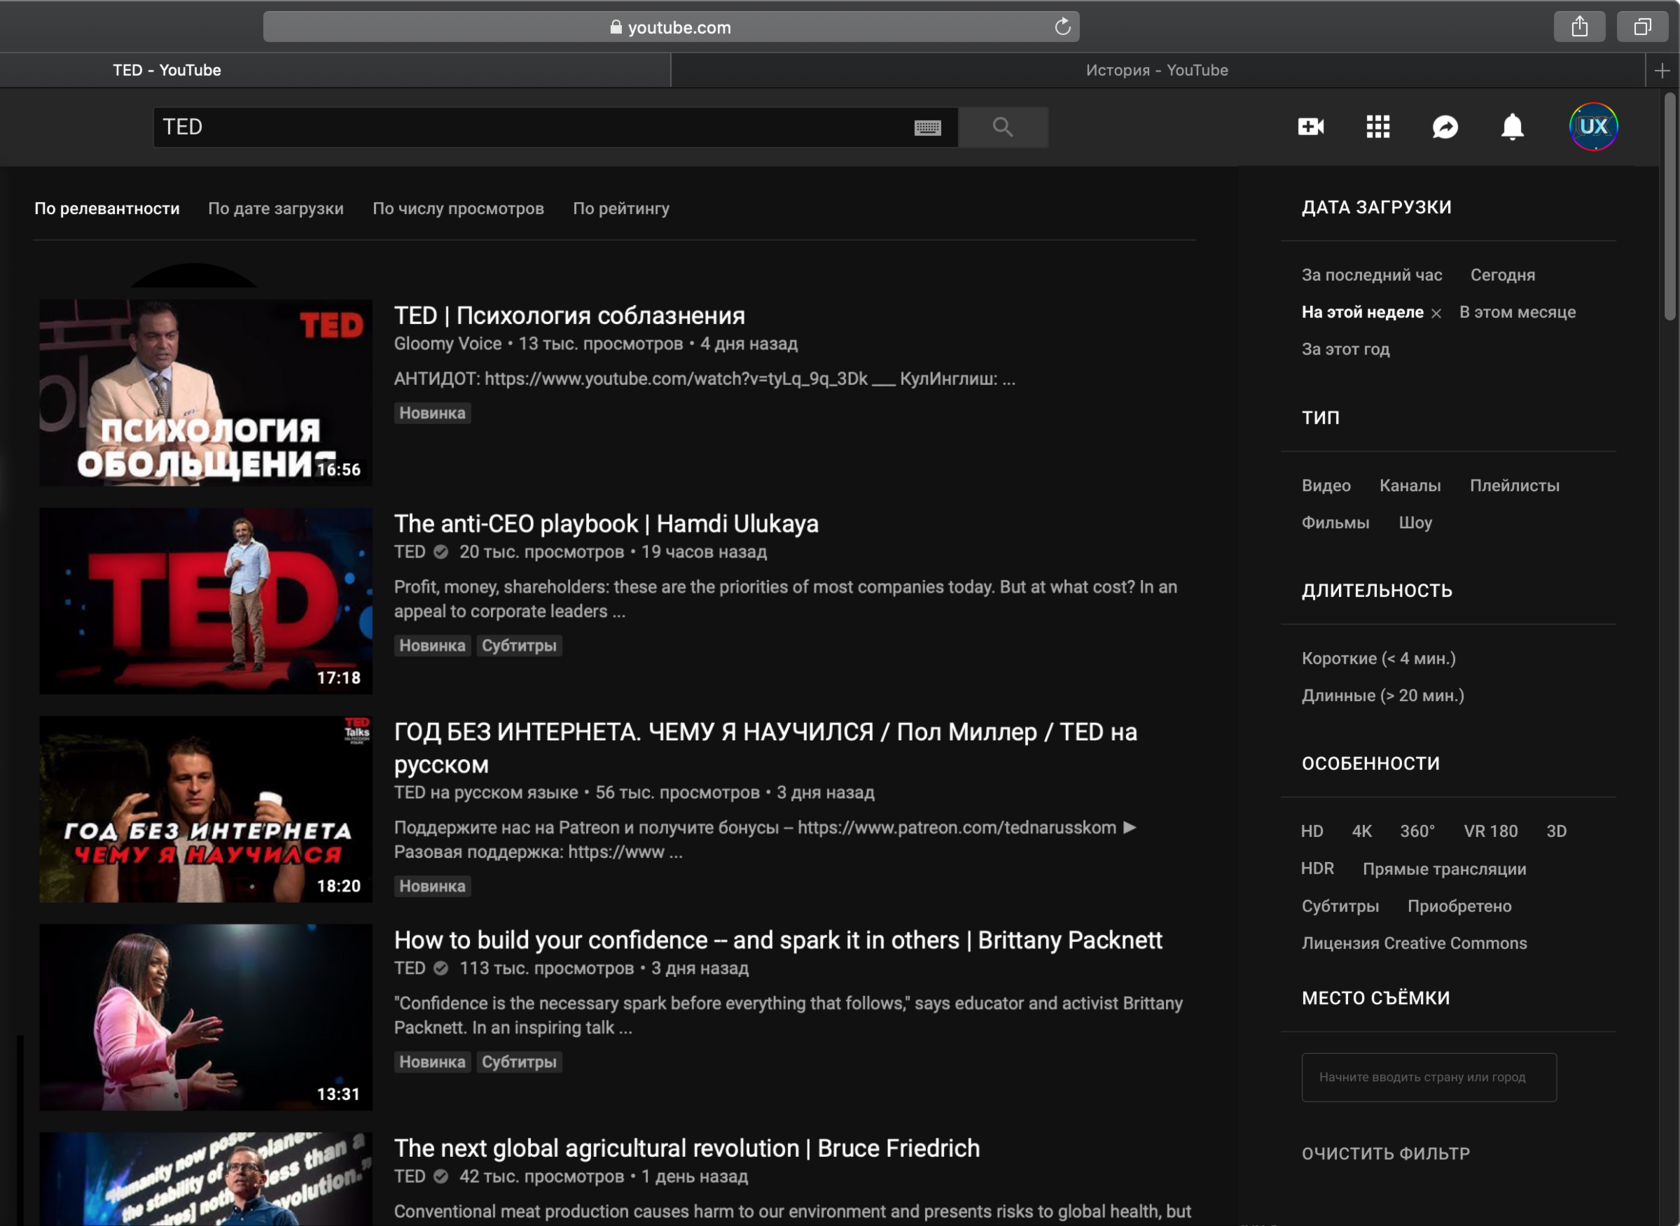Open the 'Gloomy Voice' channel link
The height and width of the screenshot is (1226, 1680).
(x=448, y=343)
